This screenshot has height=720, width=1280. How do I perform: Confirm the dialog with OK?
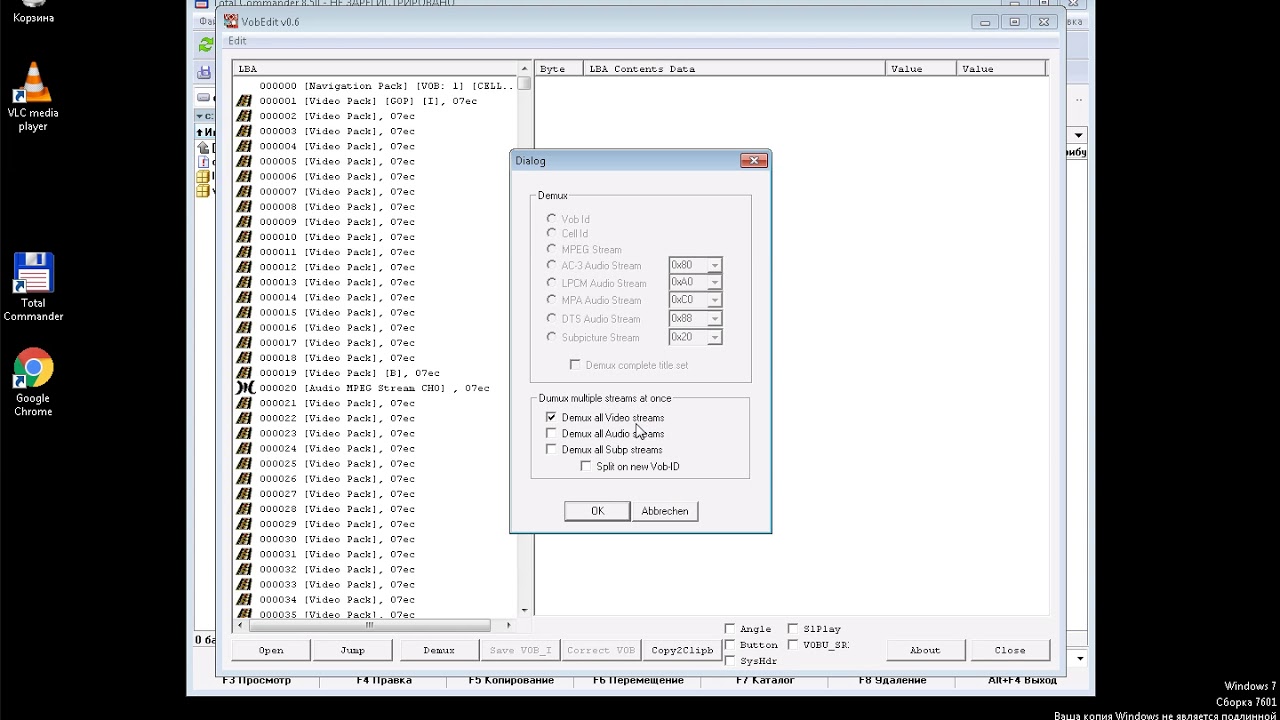[x=597, y=511]
